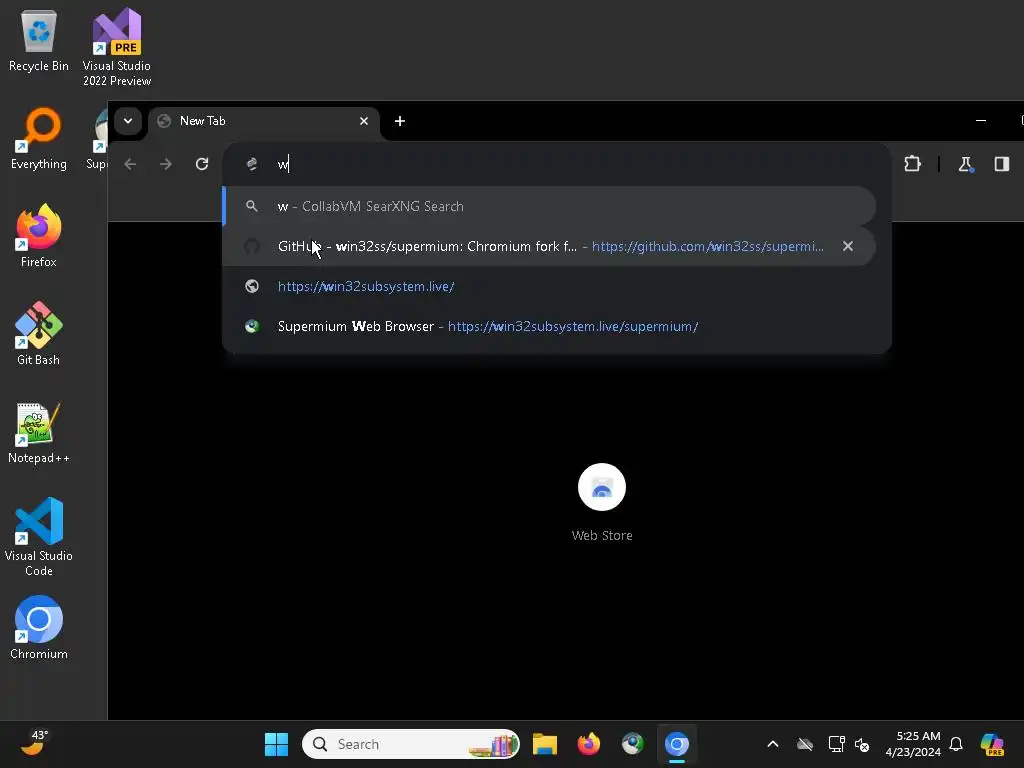The height and width of the screenshot is (768, 1024).
Task: Open the Recycle Bin desktop icon
Action: click(x=39, y=40)
